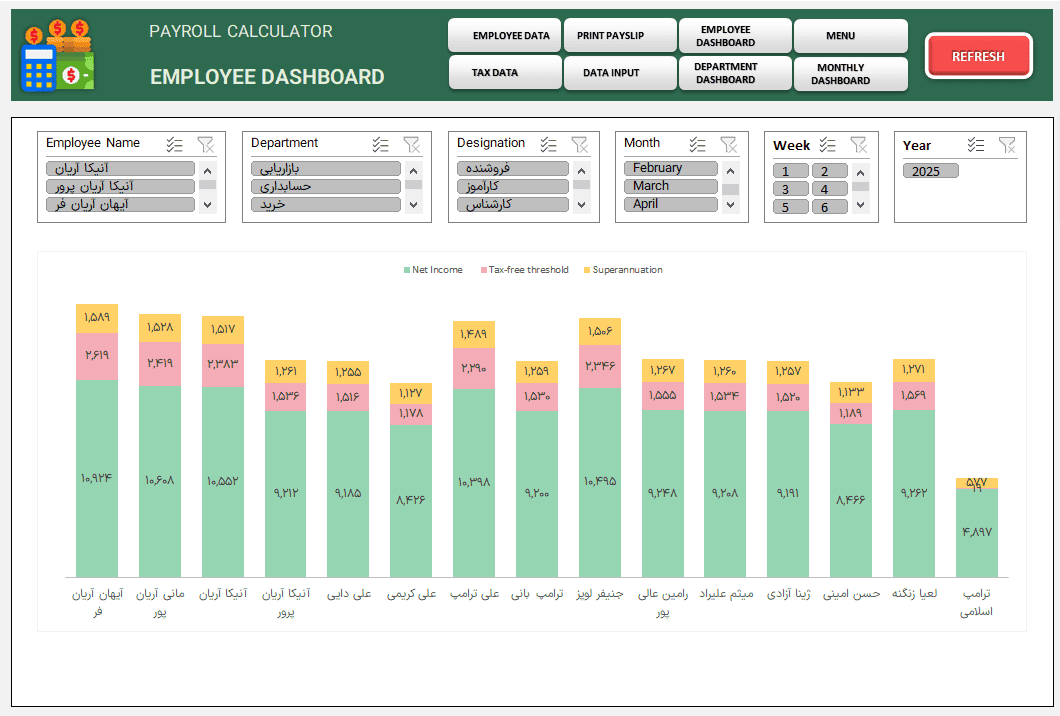Click the EMPLOYEE DASHBOARD title text

[267, 77]
